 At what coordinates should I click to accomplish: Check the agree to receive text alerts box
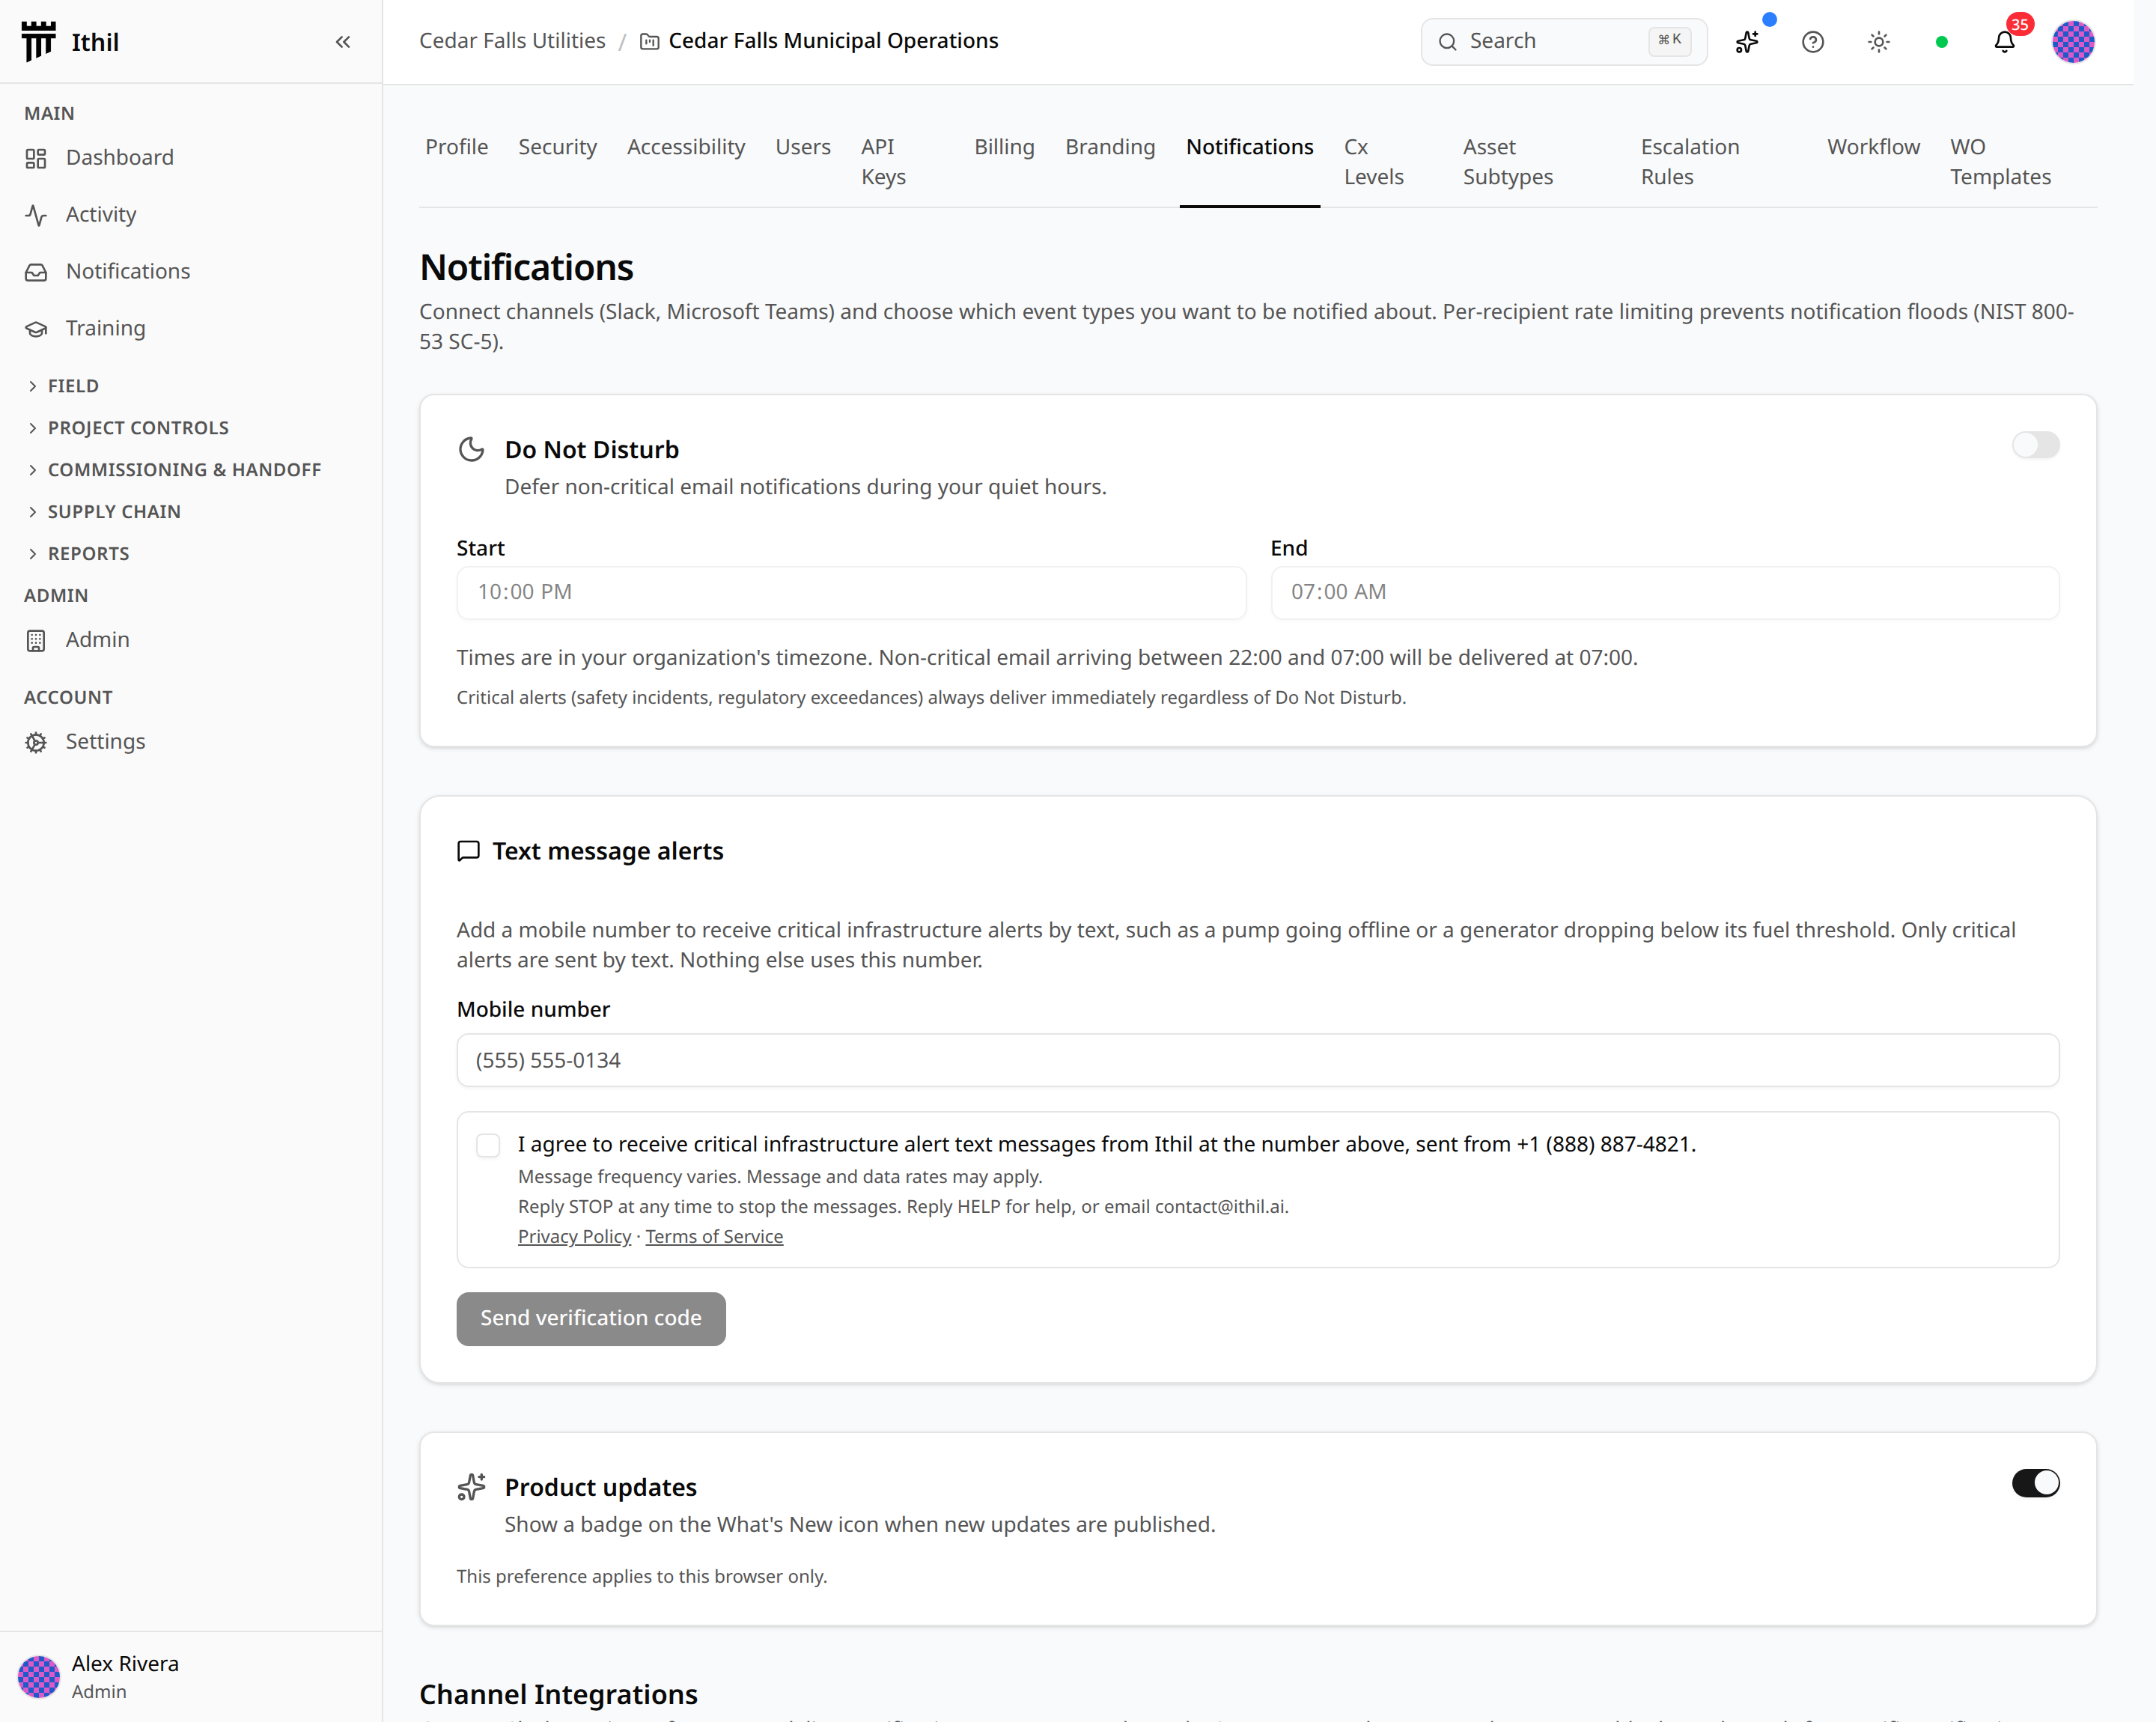(x=488, y=1145)
